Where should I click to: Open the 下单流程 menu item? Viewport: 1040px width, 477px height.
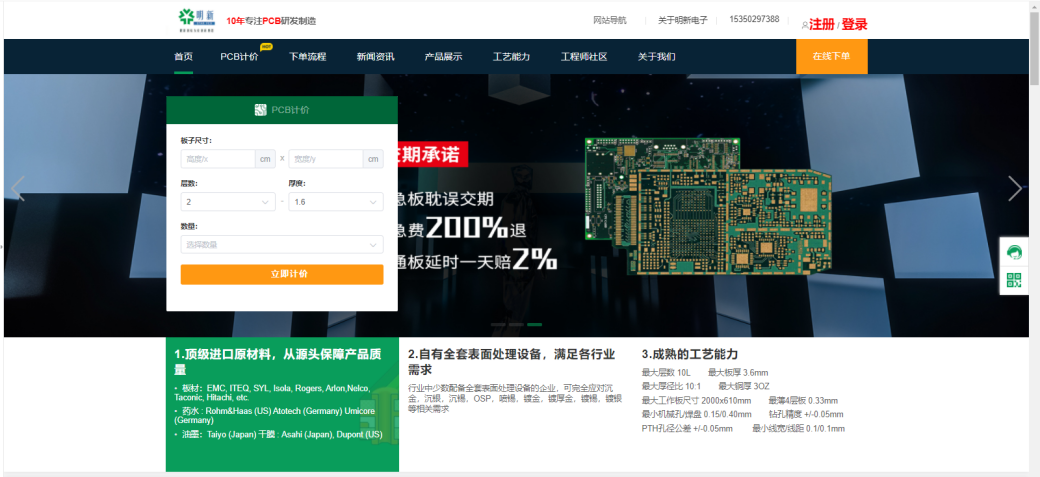pyautogui.click(x=307, y=57)
